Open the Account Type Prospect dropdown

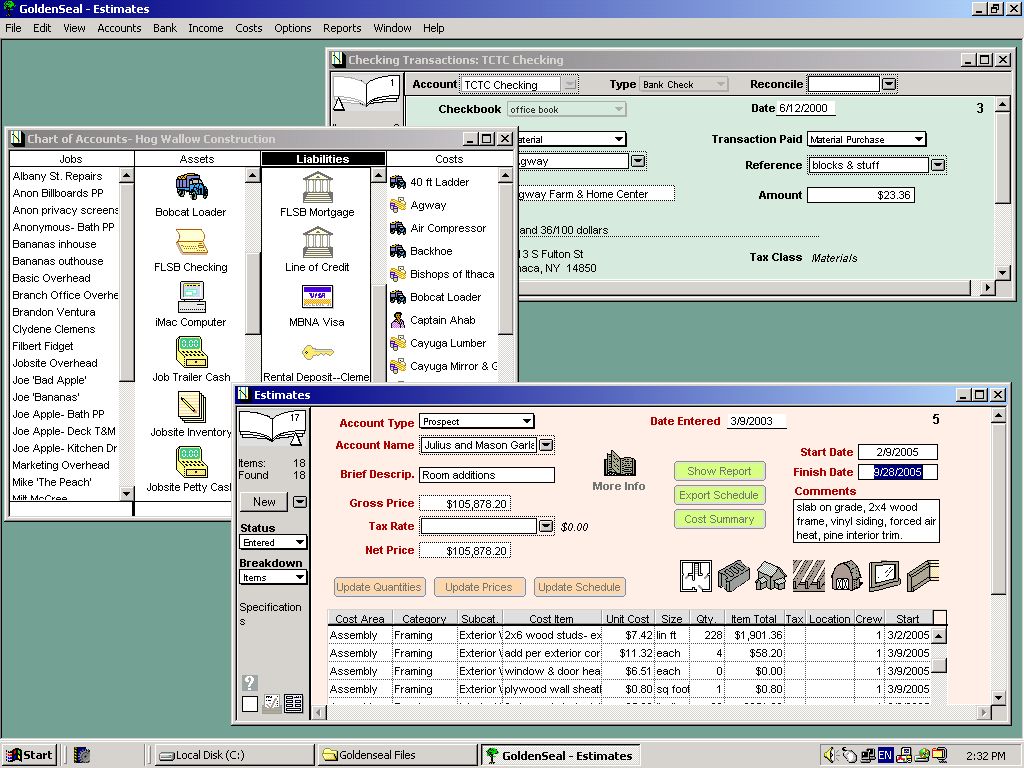pos(476,421)
